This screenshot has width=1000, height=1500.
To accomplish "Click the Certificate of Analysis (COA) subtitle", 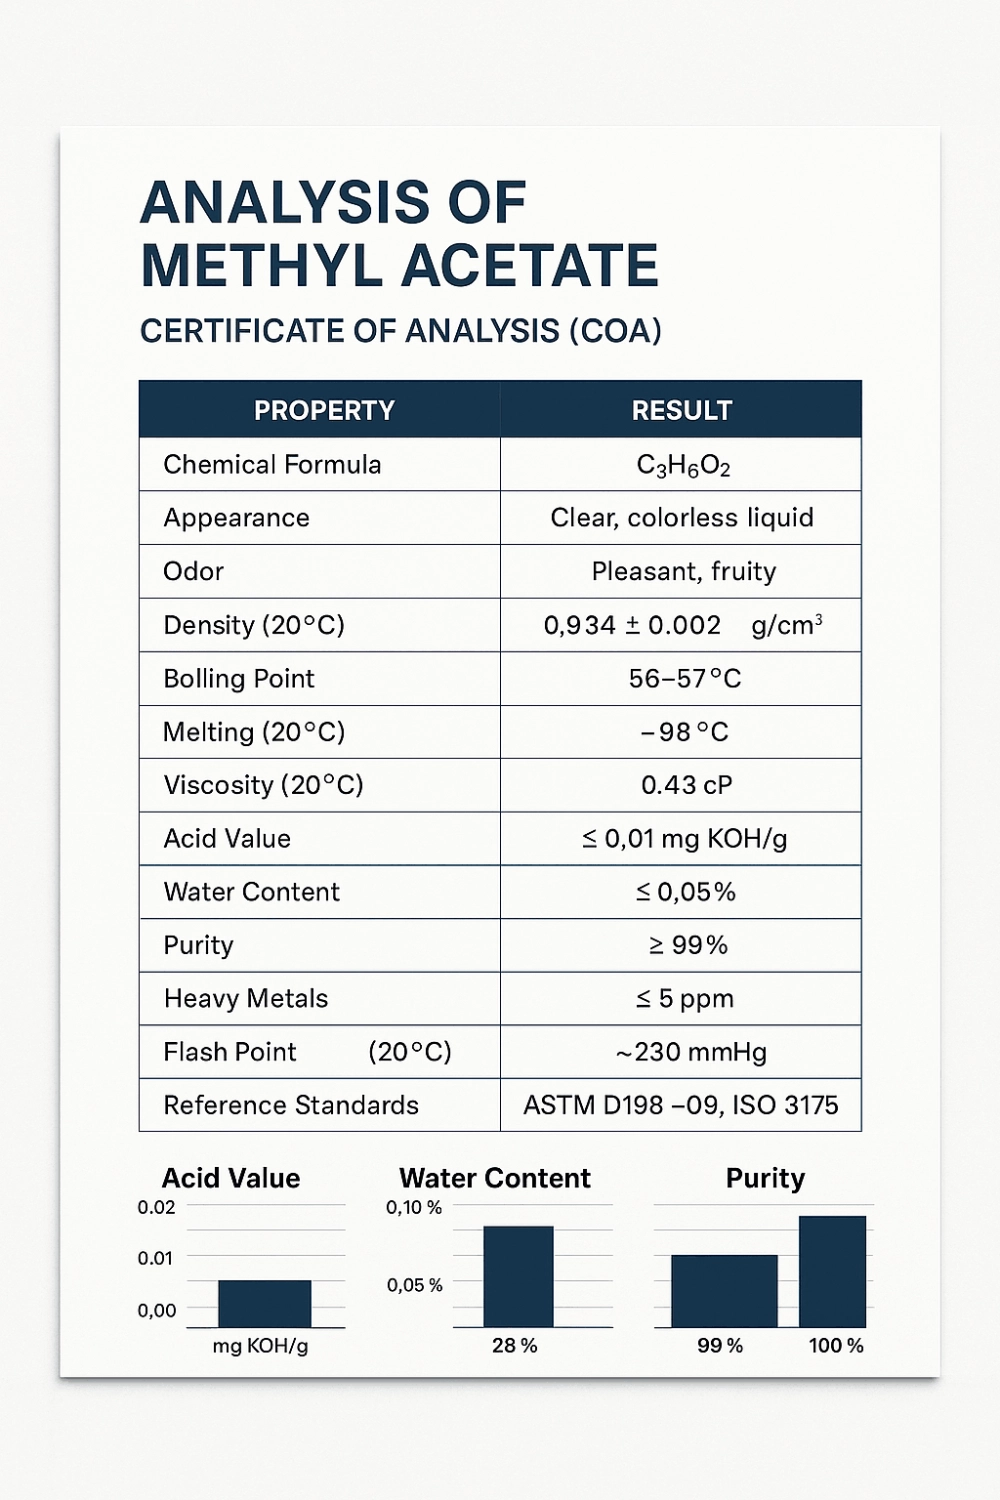I will tap(401, 331).
